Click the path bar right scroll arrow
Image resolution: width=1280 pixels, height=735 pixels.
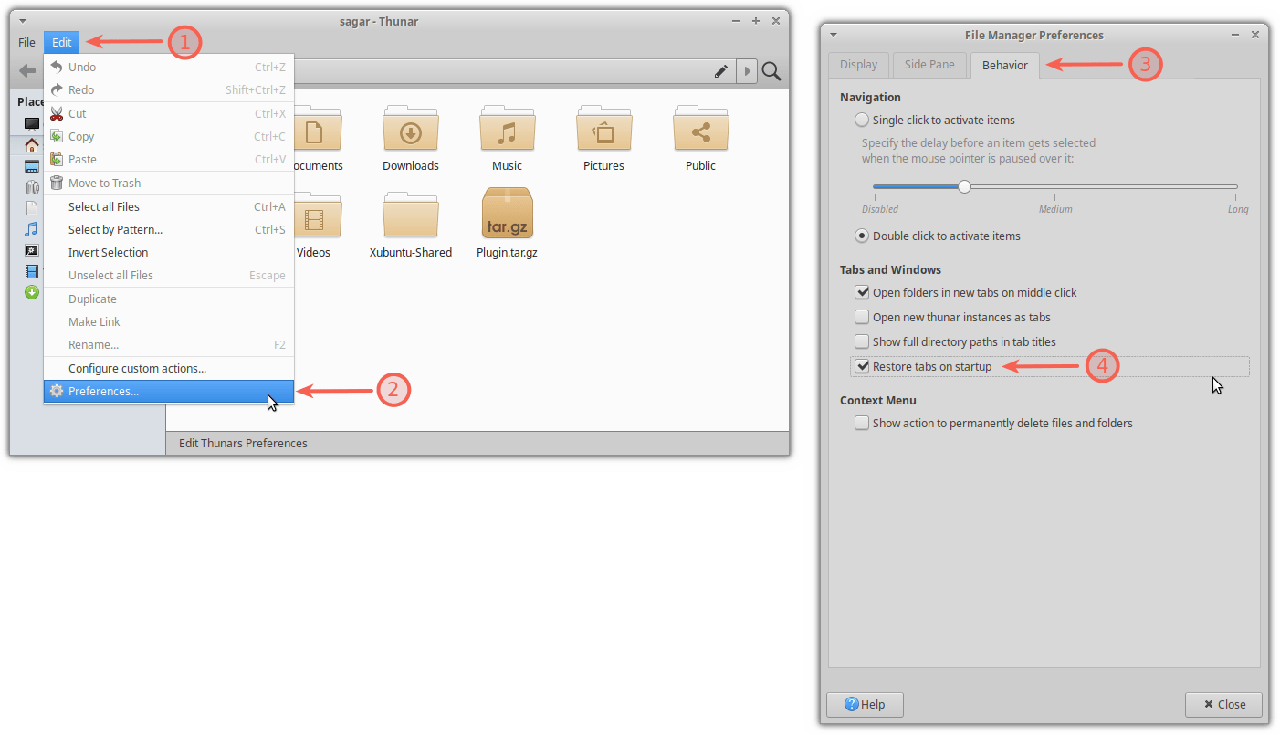tap(746, 71)
